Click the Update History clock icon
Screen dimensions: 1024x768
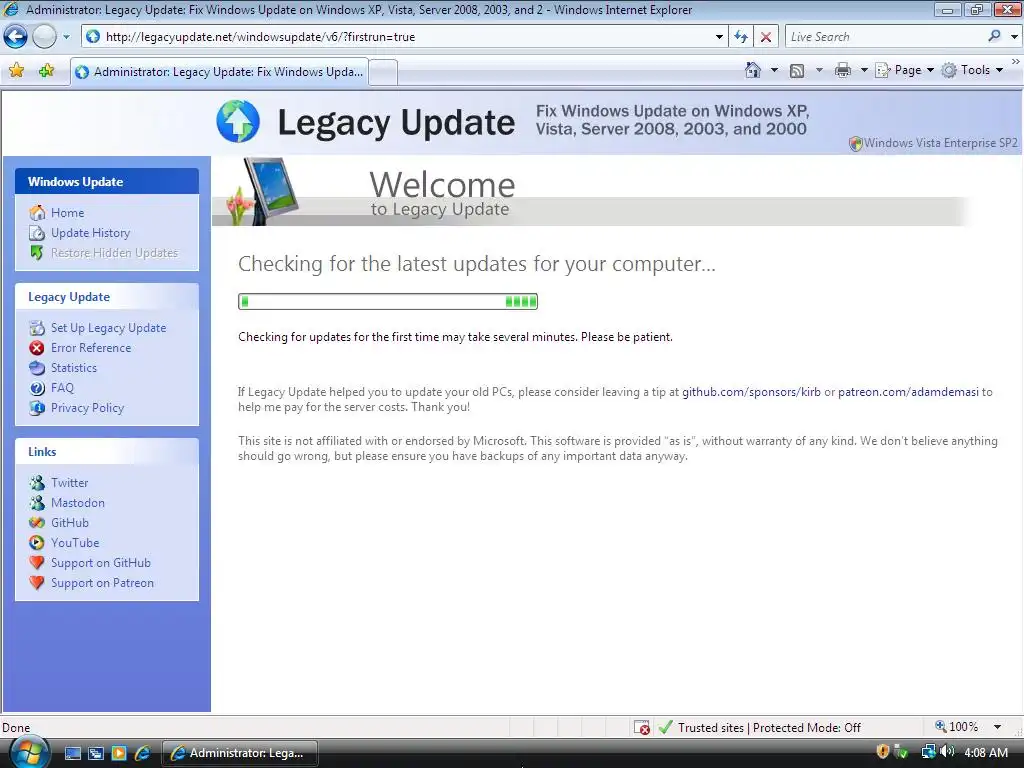point(37,232)
